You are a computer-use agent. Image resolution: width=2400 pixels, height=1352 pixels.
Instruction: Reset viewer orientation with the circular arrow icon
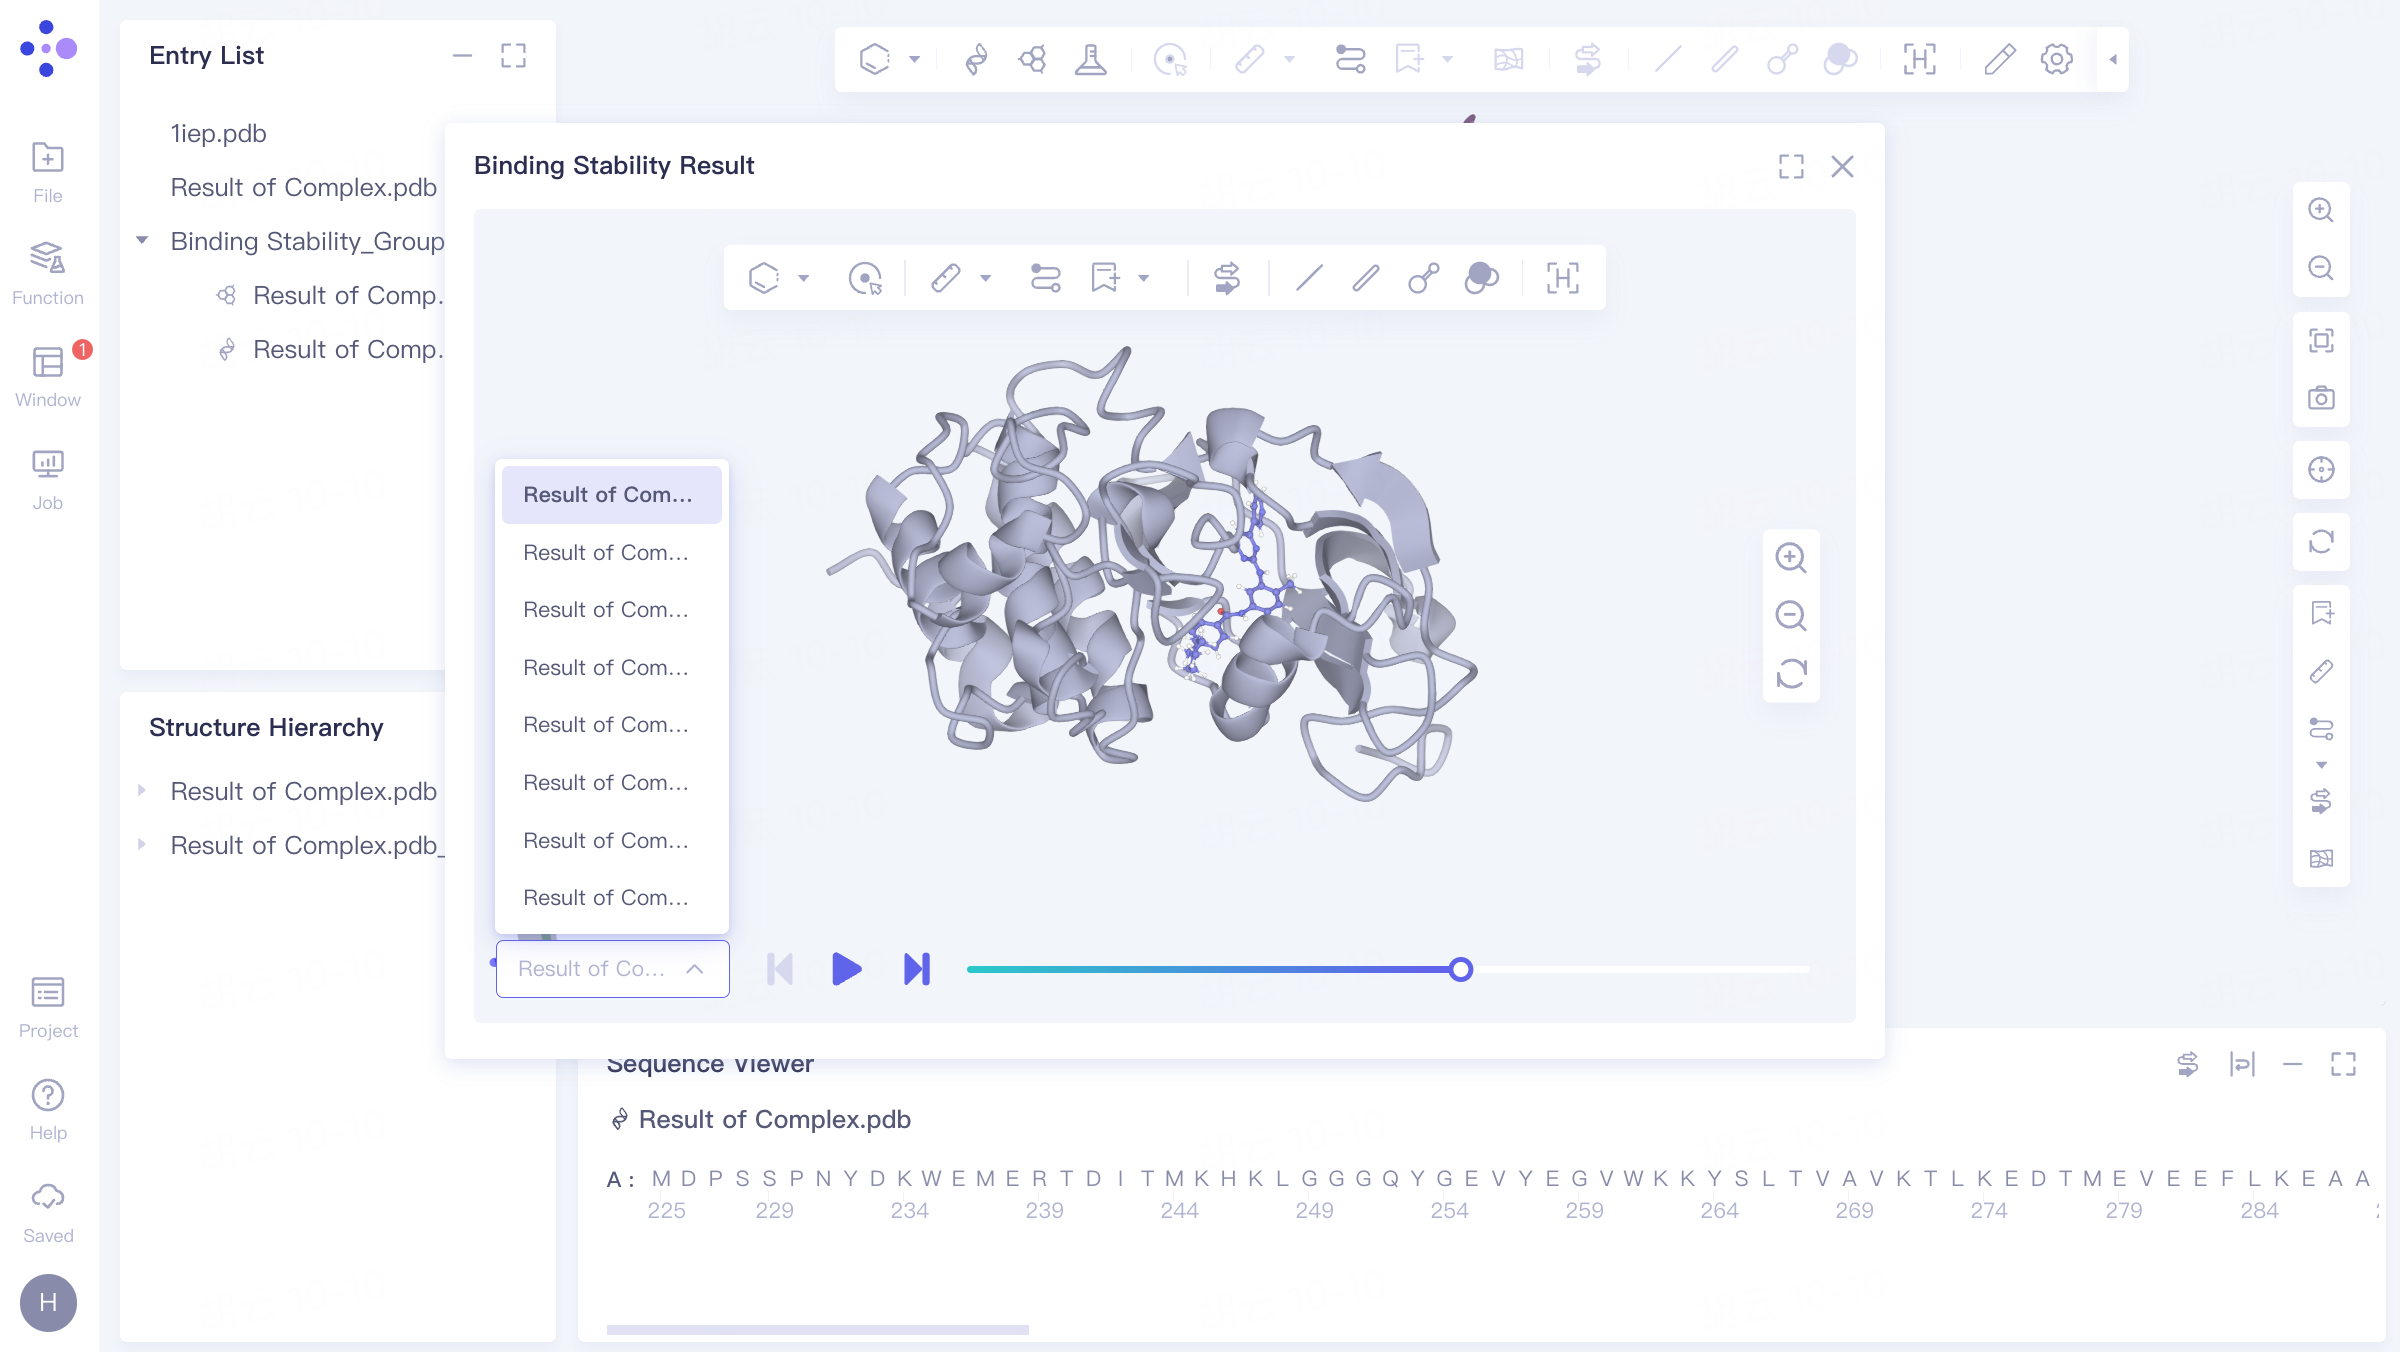2322,542
